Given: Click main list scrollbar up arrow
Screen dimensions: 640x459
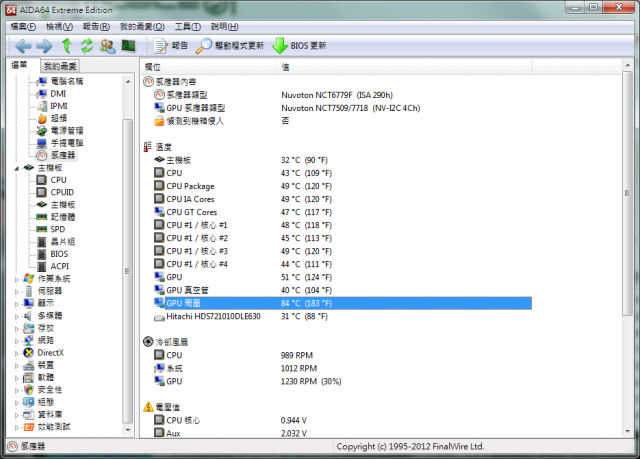Looking at the screenshot, I should click(x=627, y=65).
